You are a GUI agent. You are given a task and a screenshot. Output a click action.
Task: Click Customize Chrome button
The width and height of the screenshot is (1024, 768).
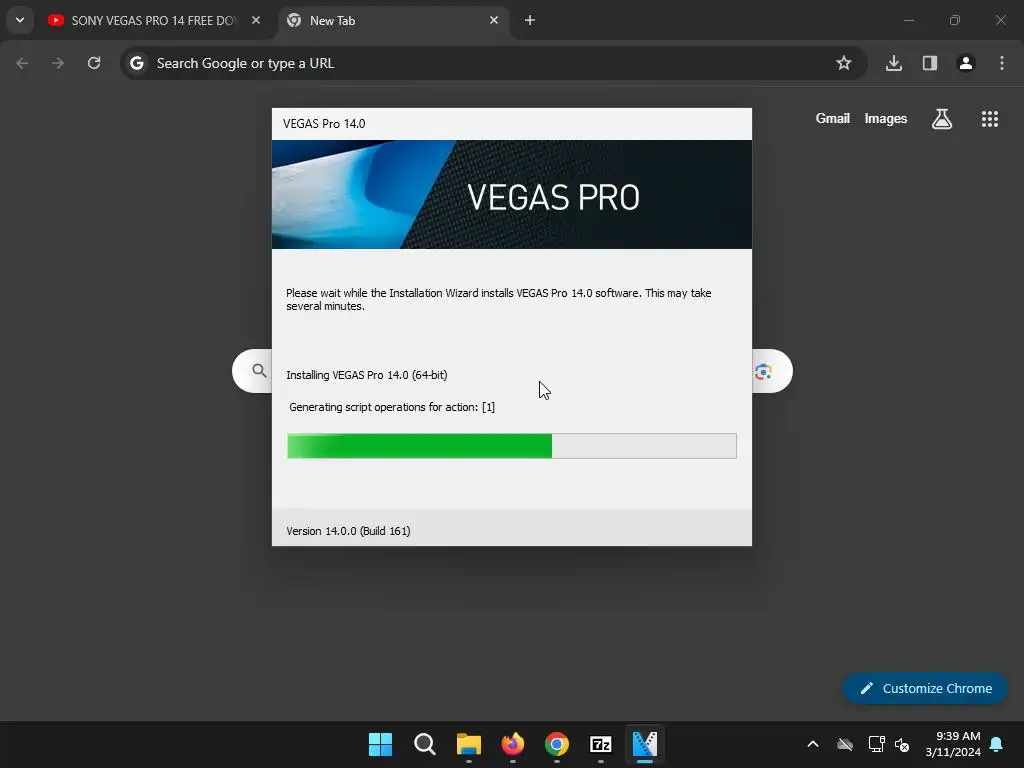[x=925, y=688]
